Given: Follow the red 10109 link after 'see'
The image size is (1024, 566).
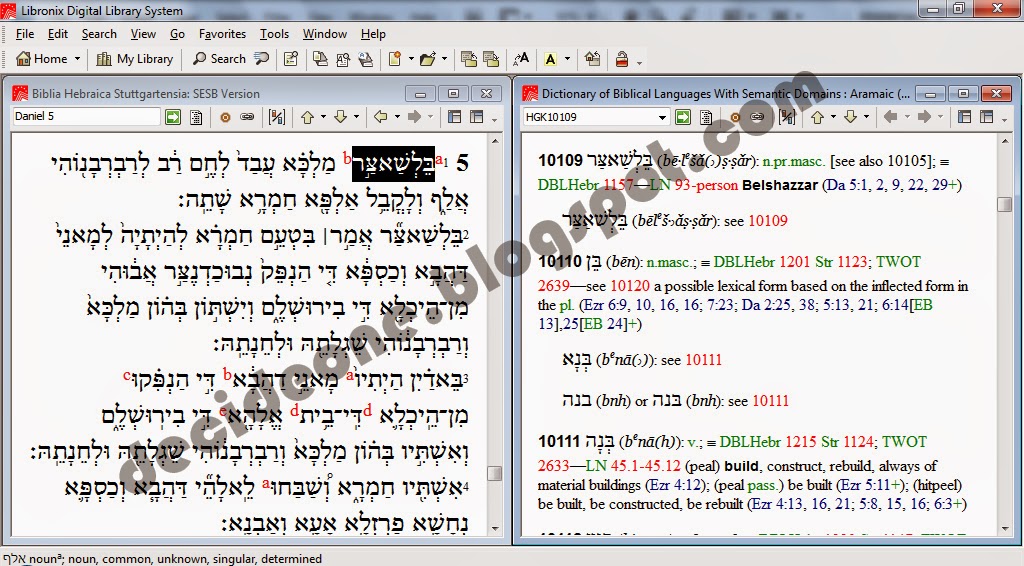Looking at the screenshot, I should point(767,221).
